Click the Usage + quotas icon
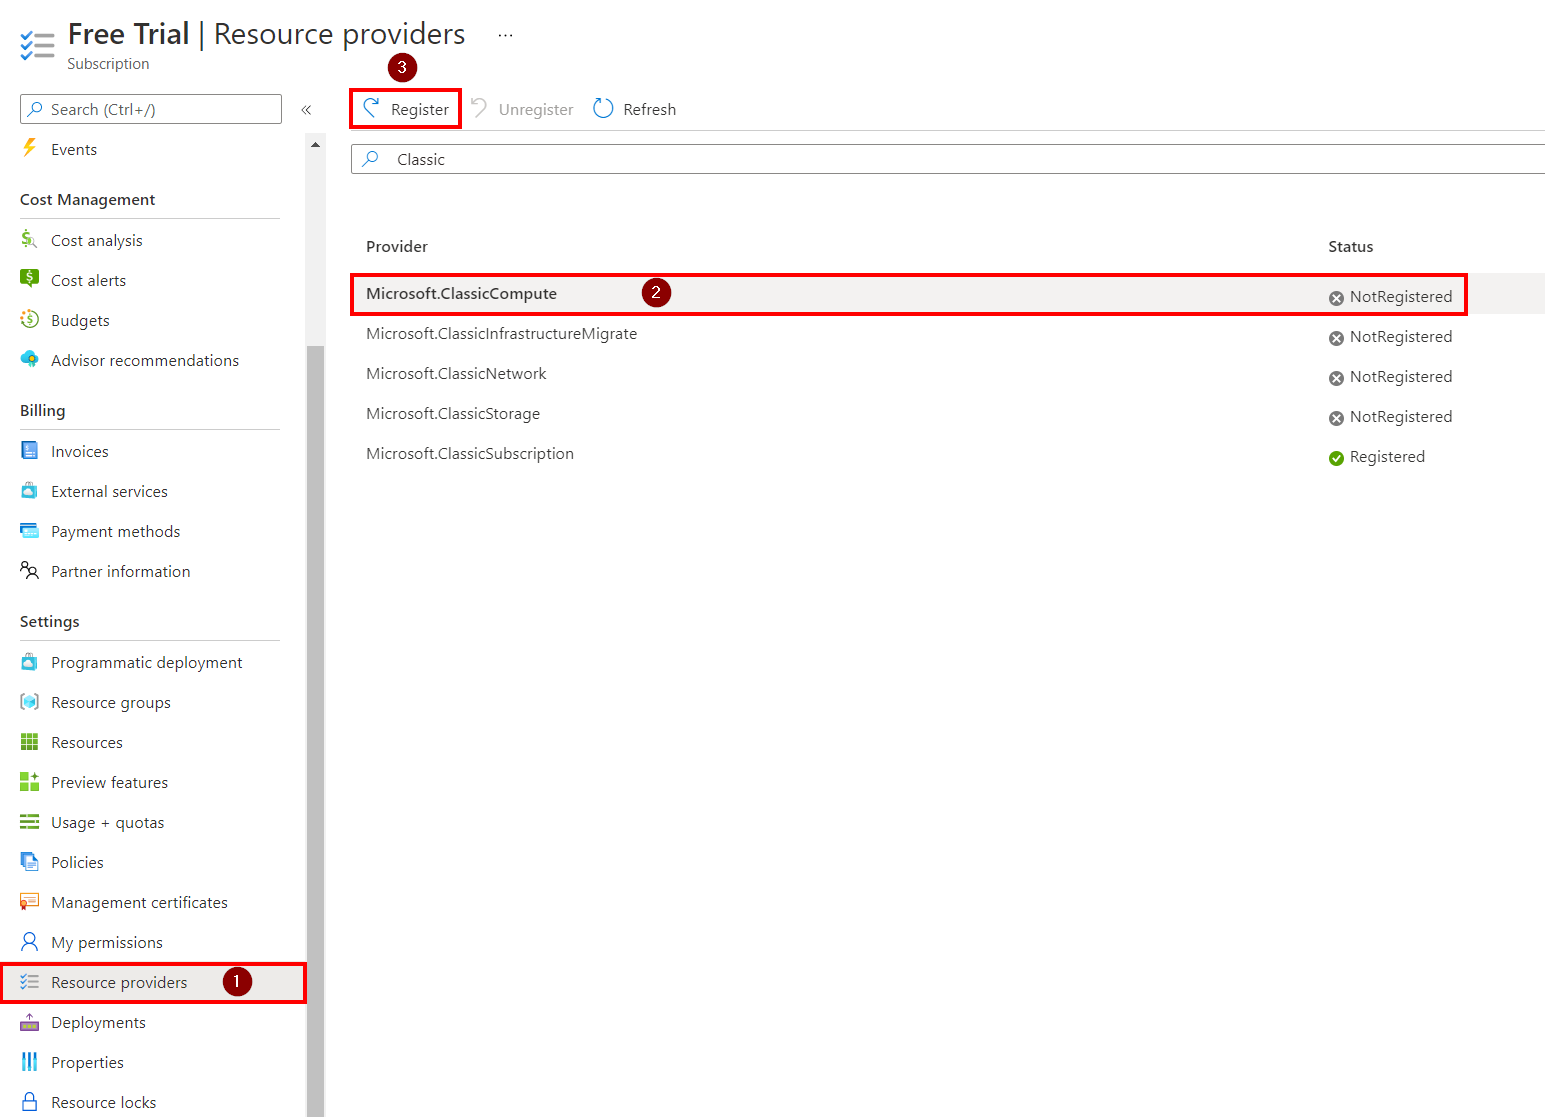The image size is (1545, 1117). click(x=29, y=822)
